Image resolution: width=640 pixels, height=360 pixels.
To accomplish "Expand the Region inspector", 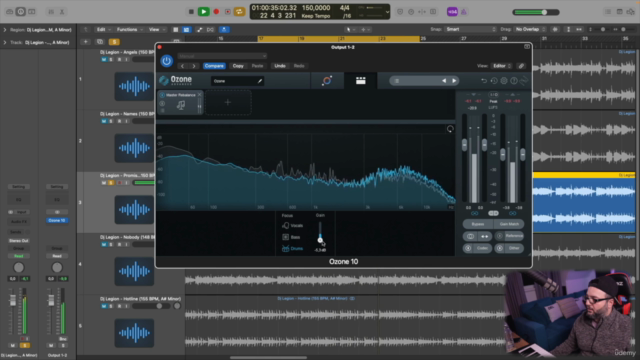I will [x=4, y=30].
